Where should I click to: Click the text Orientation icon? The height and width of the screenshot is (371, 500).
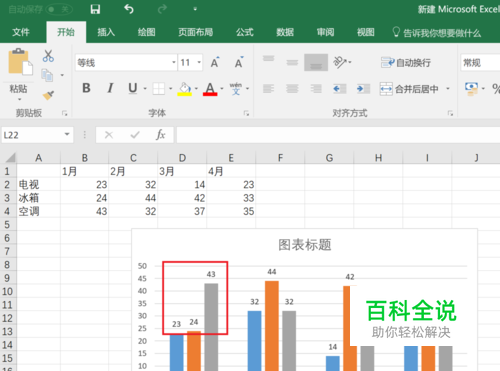tap(341, 62)
